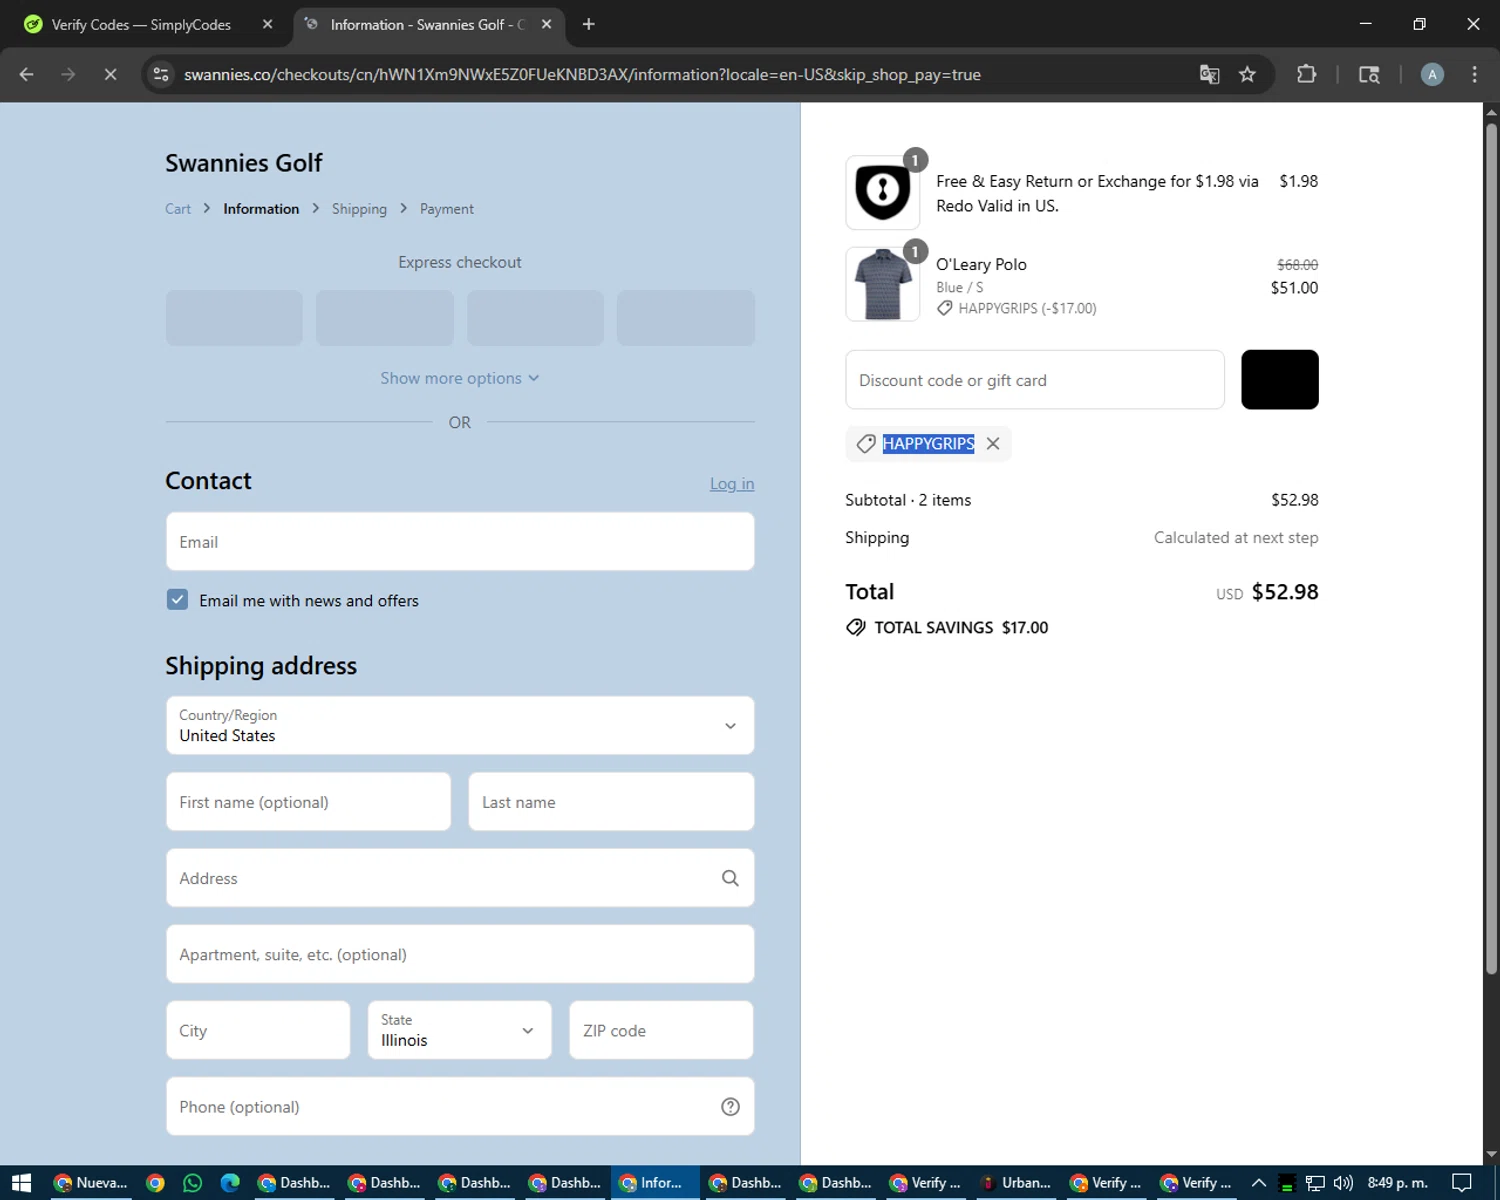Select the Shipping breadcrumb step
The image size is (1500, 1200).
tap(359, 209)
